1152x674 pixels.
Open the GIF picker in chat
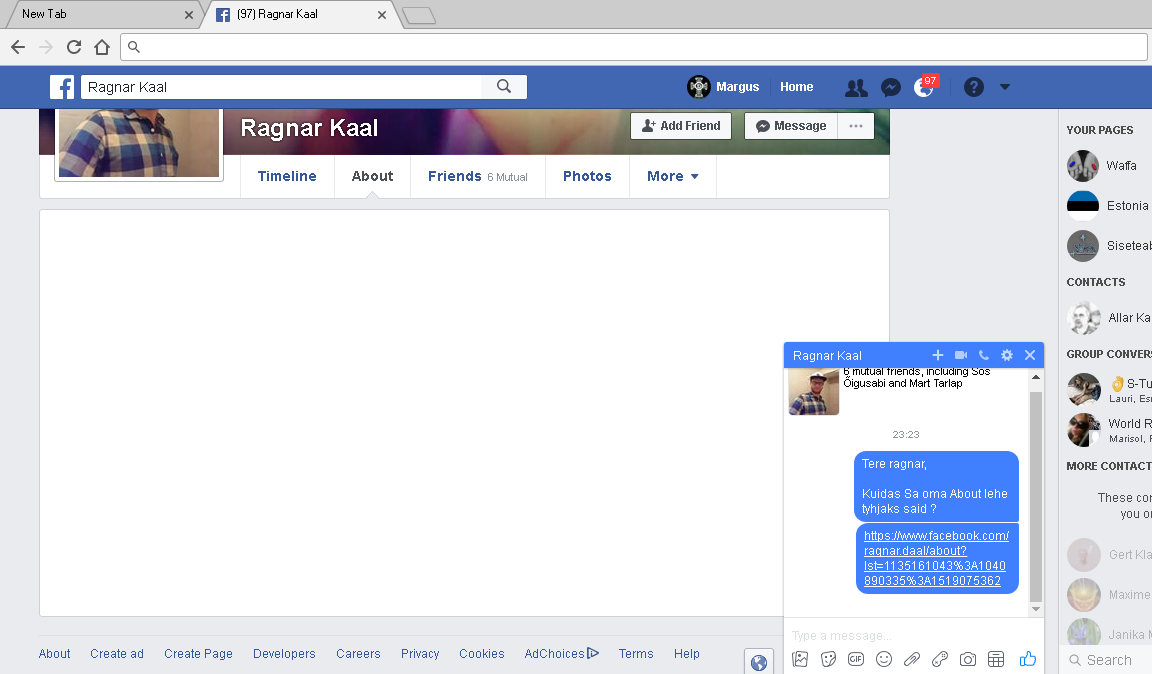pos(856,659)
